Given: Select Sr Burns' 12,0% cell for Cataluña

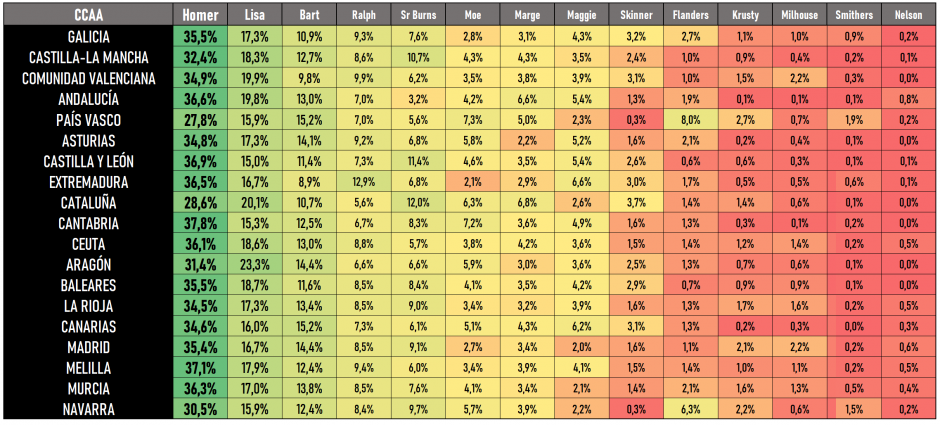Looking at the screenshot, I should tap(418, 202).
